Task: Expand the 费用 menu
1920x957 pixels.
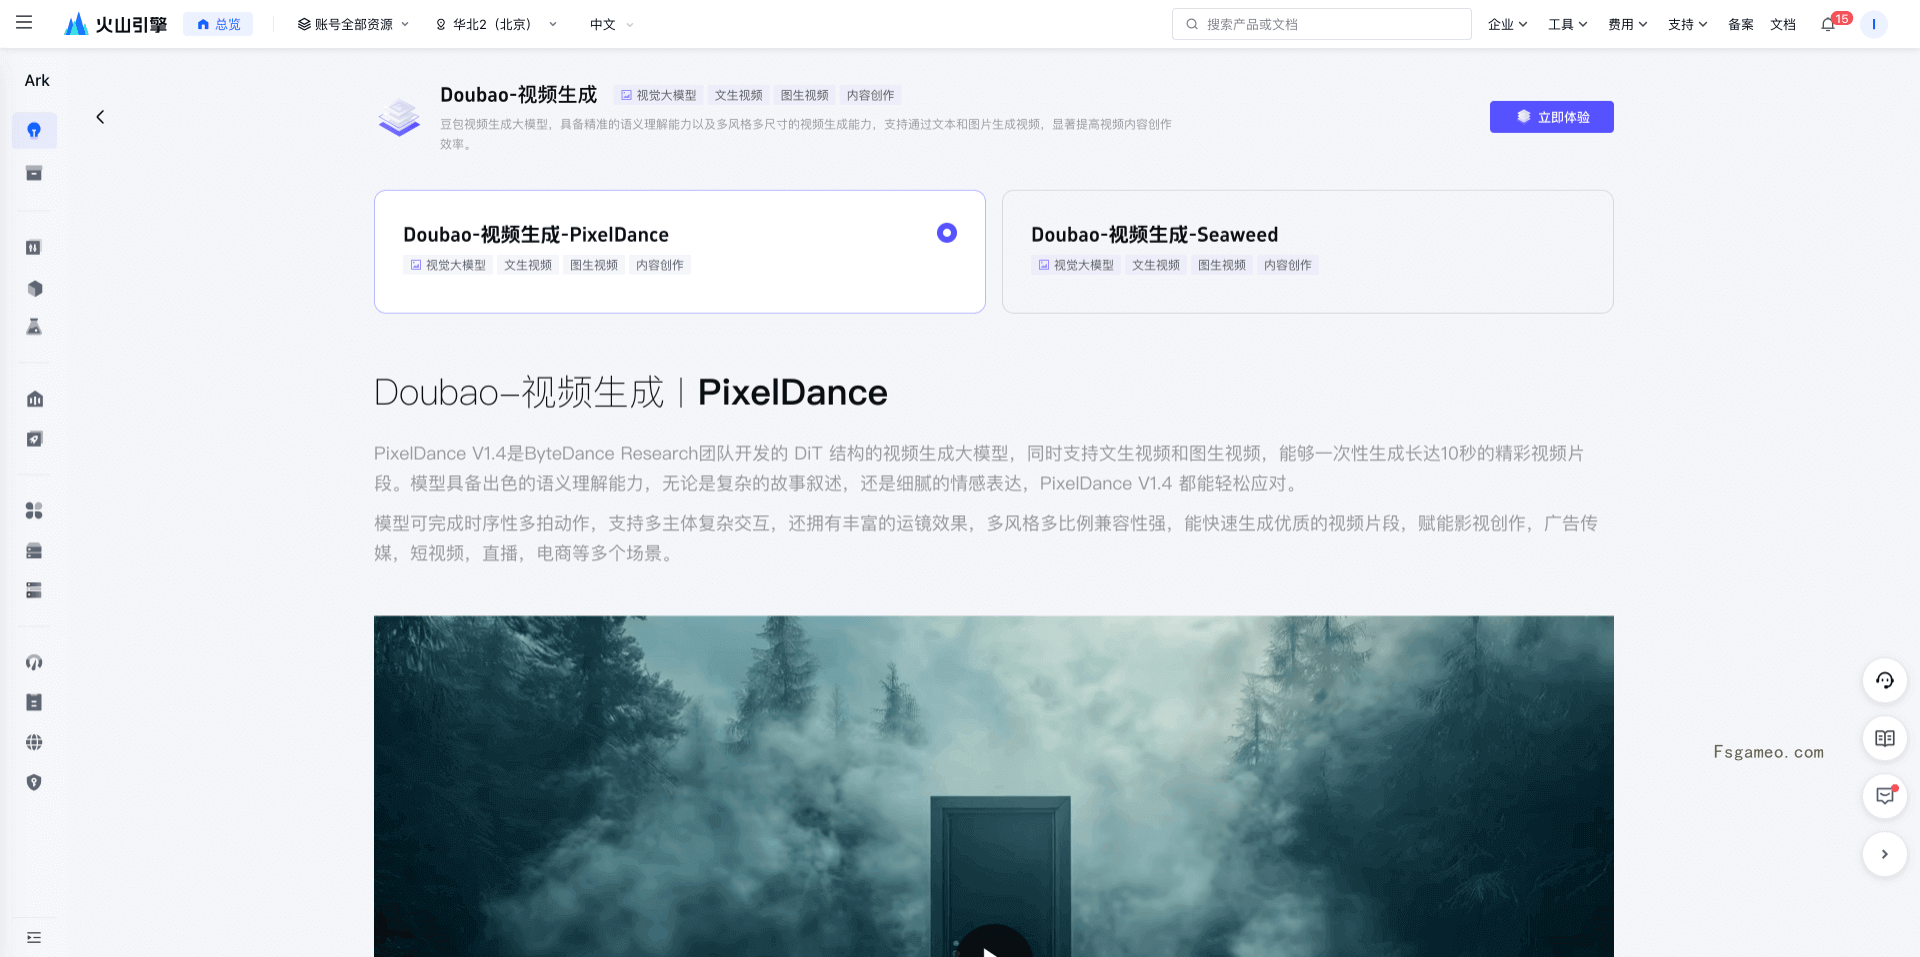Action: [1627, 24]
